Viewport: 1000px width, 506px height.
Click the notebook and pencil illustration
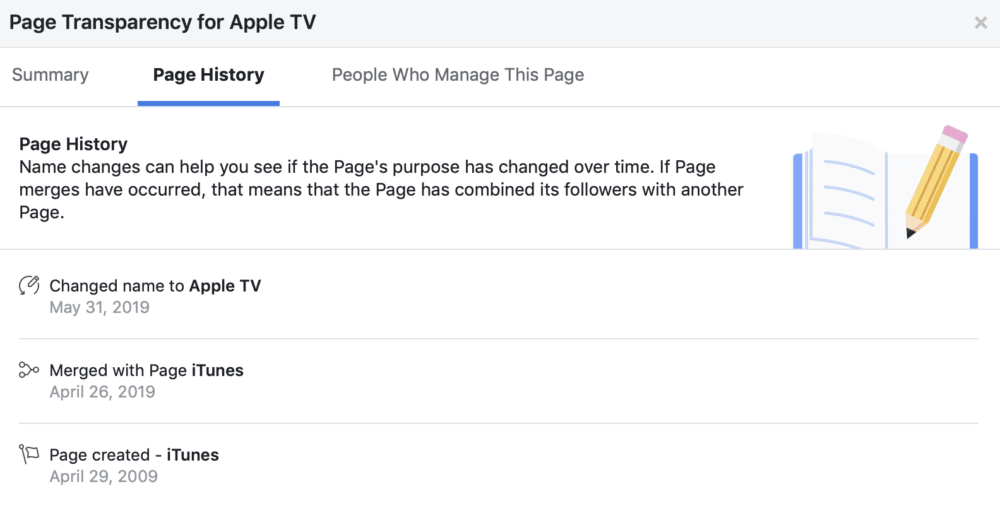click(885, 187)
